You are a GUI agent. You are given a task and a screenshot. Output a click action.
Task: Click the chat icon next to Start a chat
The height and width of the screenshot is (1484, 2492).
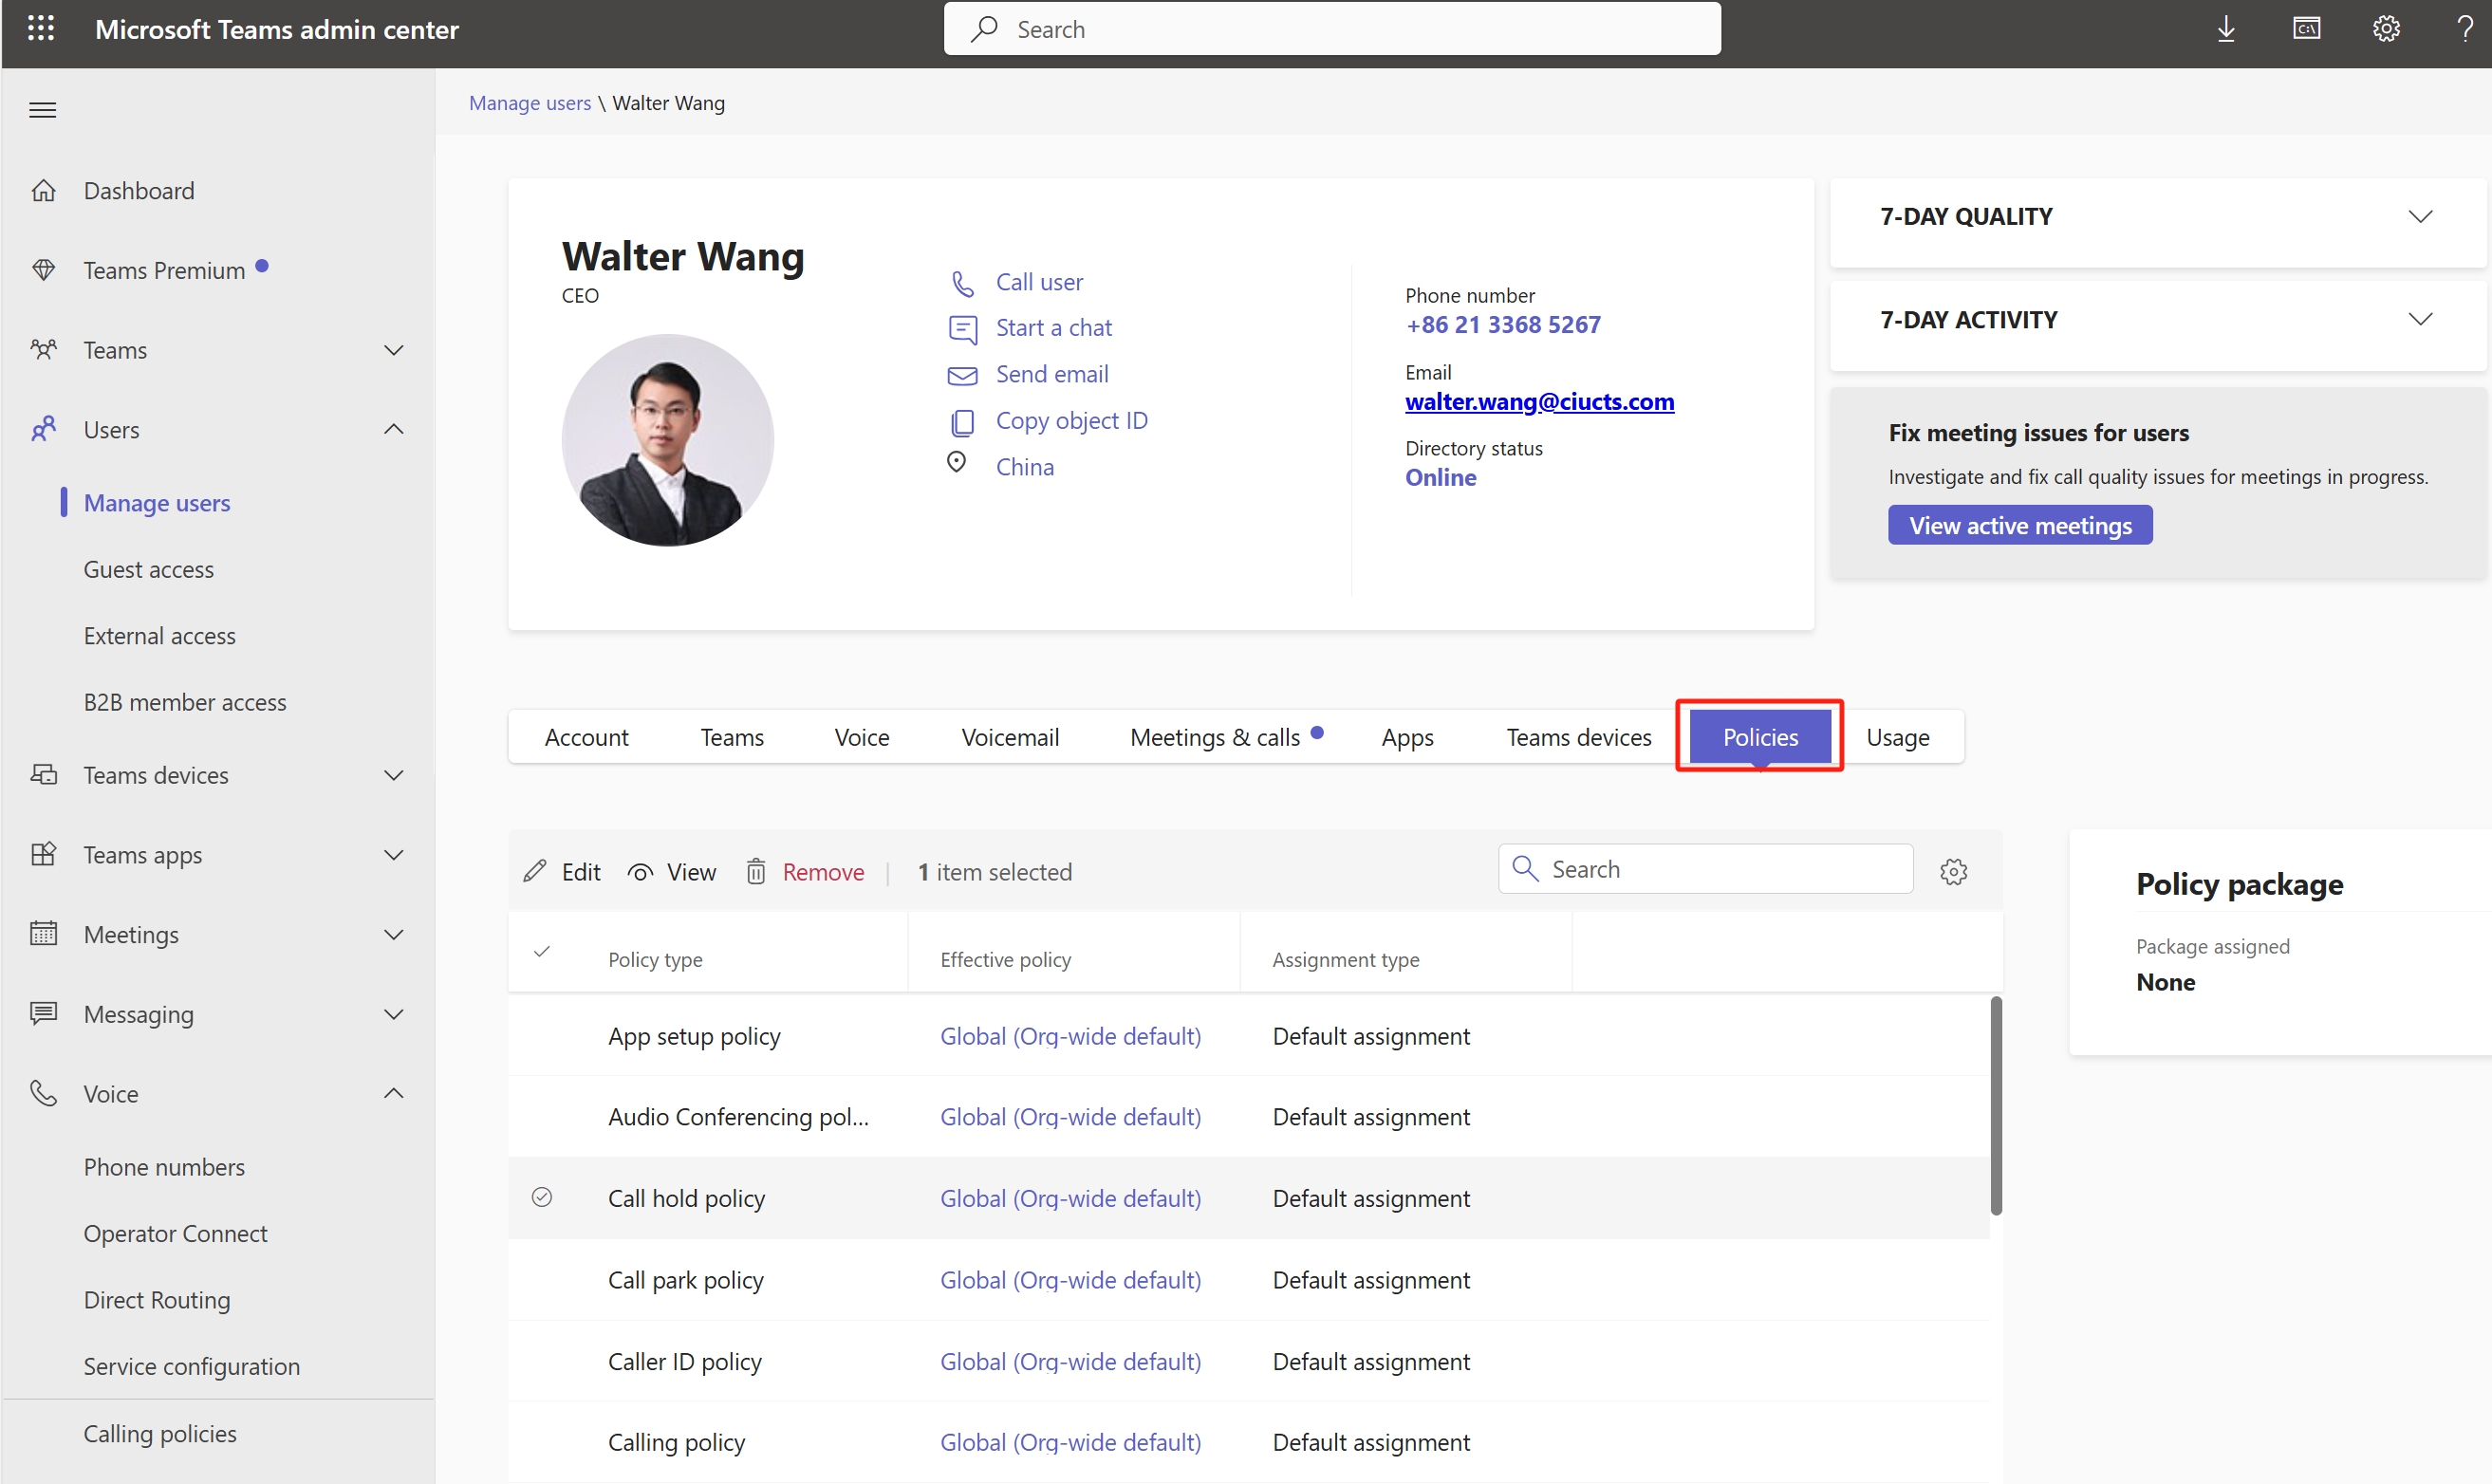point(962,328)
